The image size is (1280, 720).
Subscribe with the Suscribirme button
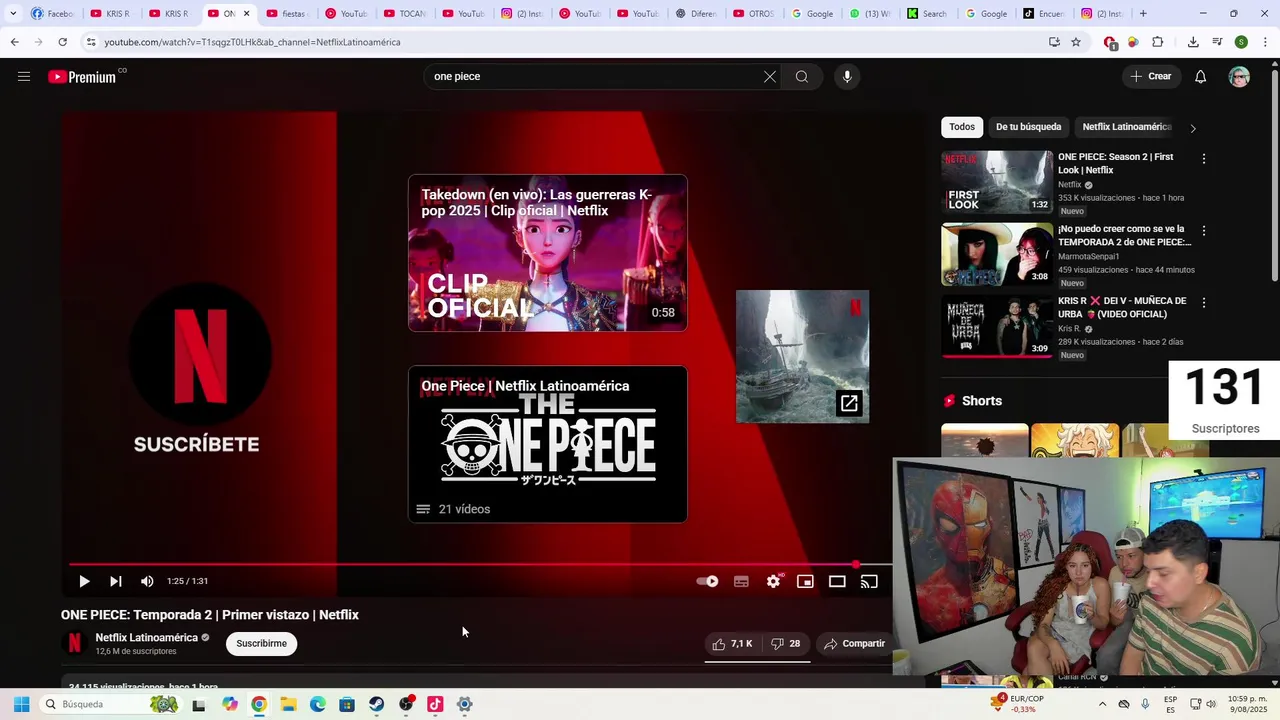261,644
